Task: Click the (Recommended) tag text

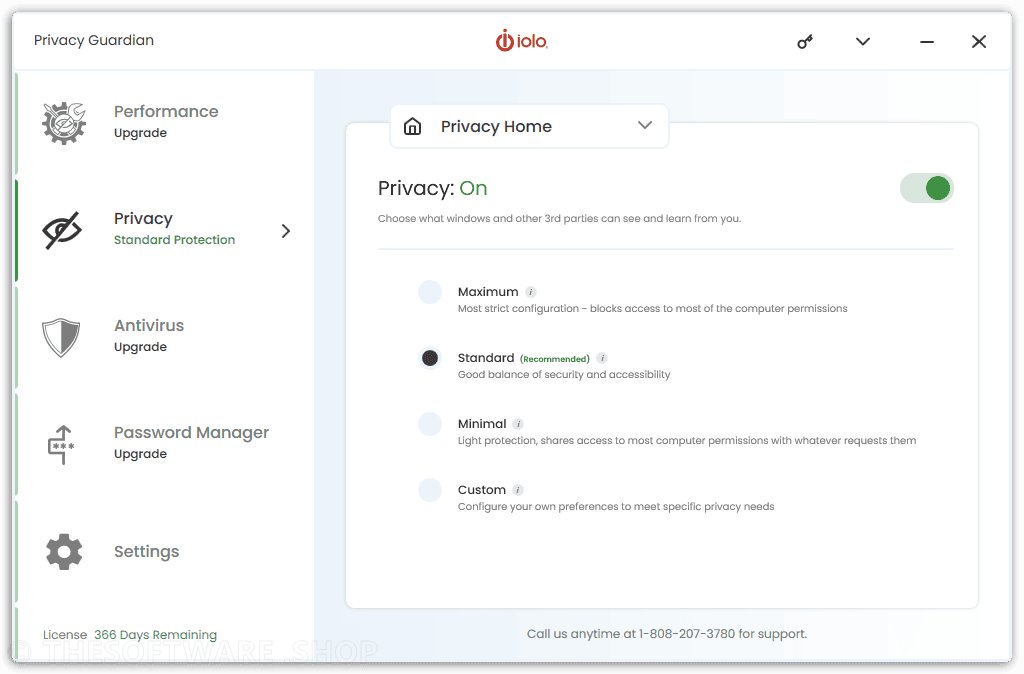Action: point(554,359)
